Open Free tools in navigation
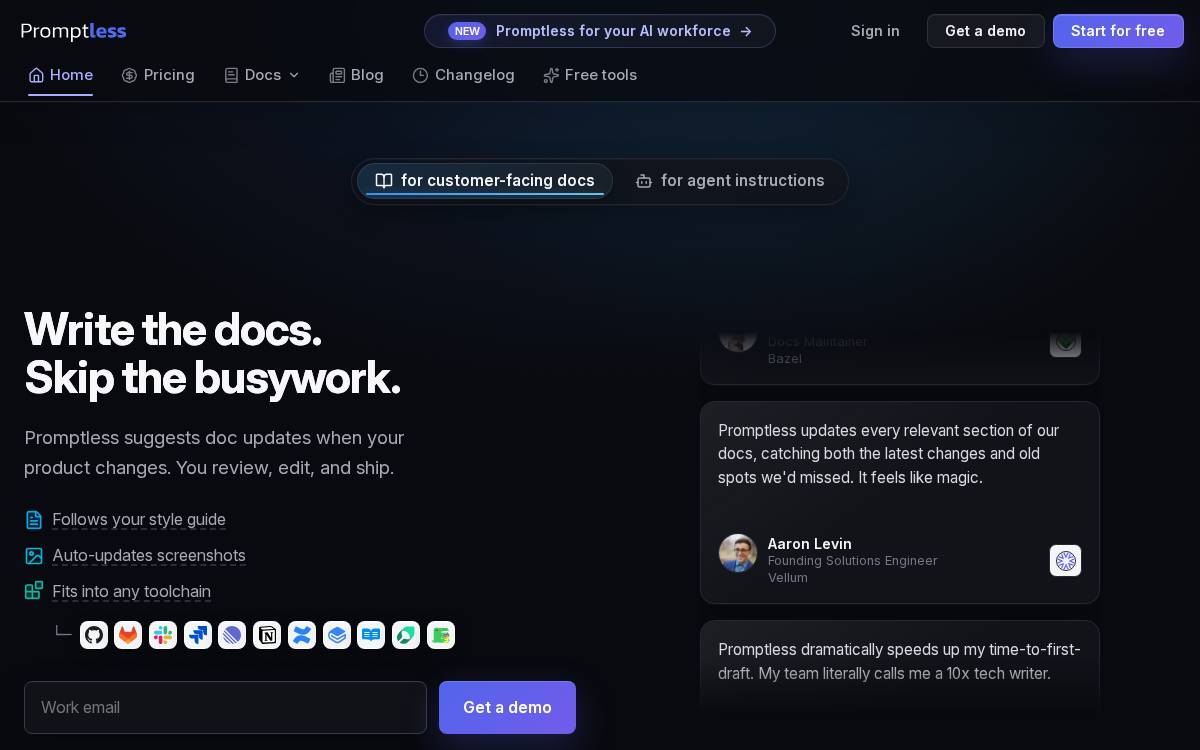The image size is (1200, 750). point(590,75)
